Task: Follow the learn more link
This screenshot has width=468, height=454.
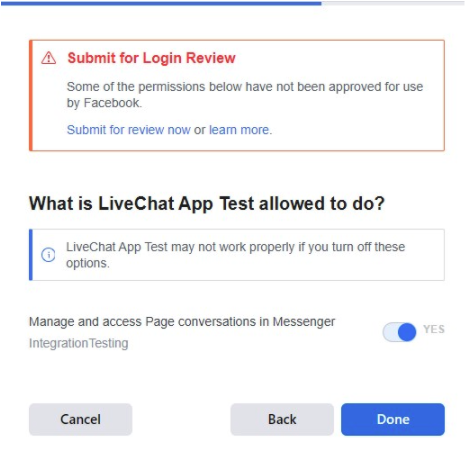Action: (239, 130)
